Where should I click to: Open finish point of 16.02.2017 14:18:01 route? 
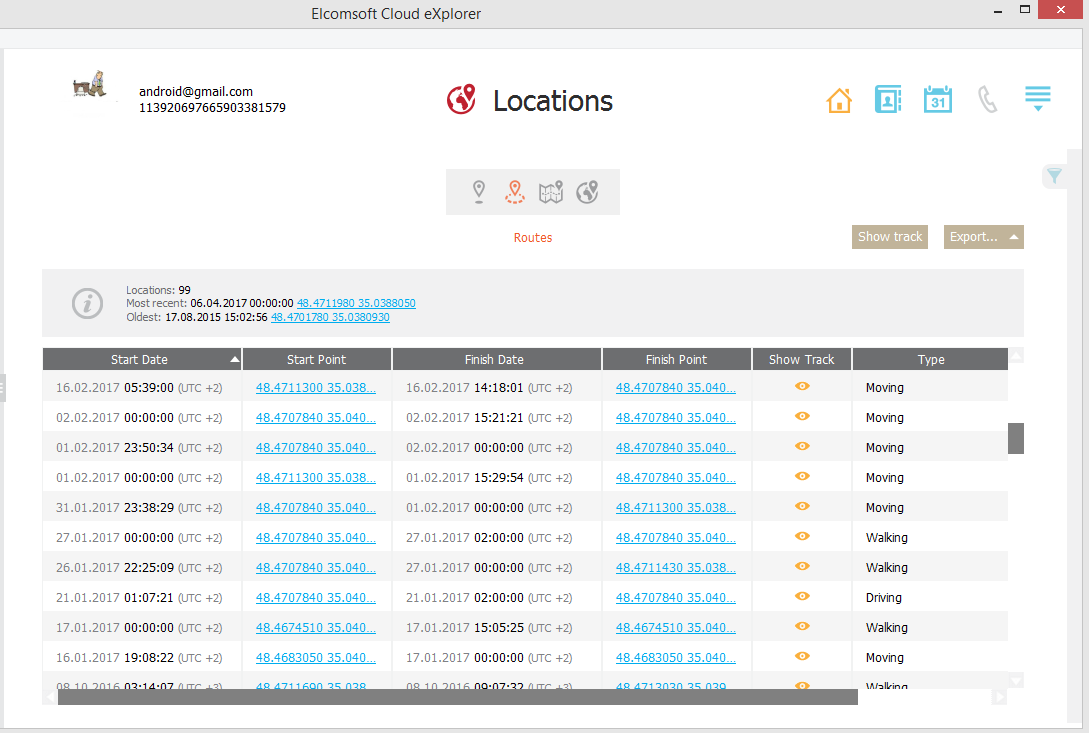point(676,388)
